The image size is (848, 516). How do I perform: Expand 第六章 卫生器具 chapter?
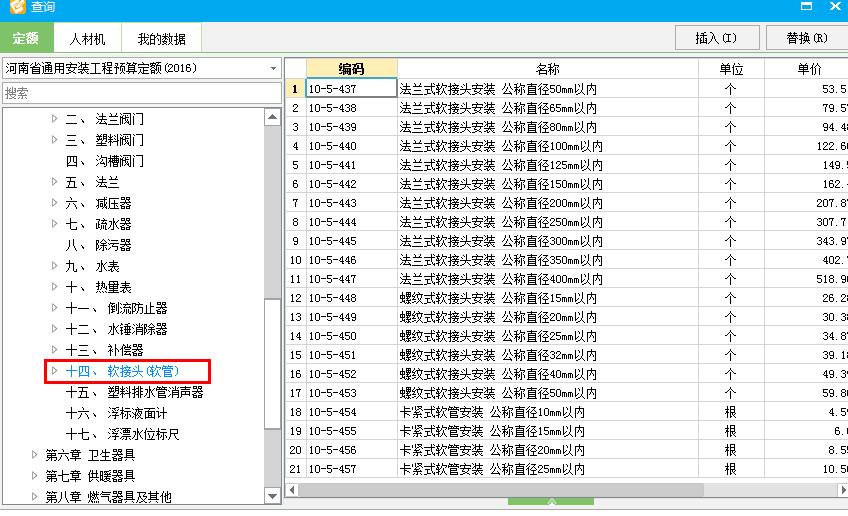34,454
